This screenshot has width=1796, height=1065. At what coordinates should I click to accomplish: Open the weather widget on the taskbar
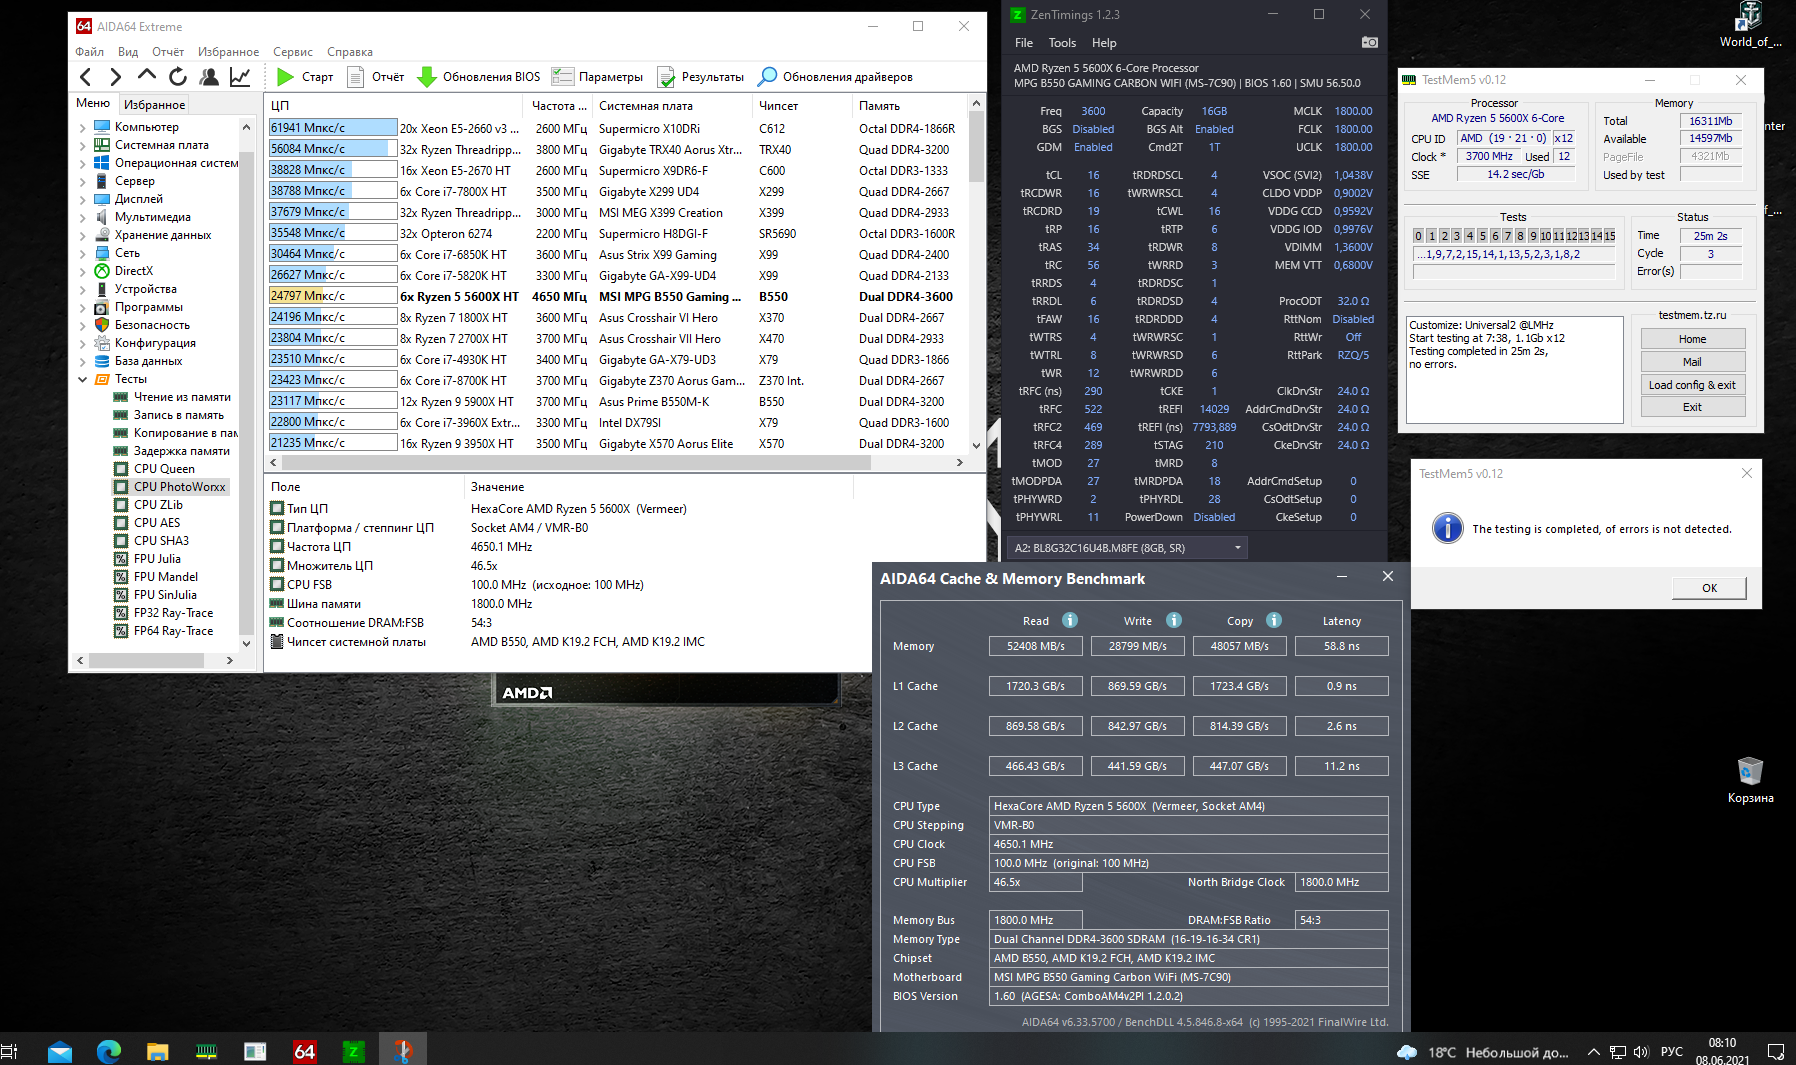click(1483, 1052)
